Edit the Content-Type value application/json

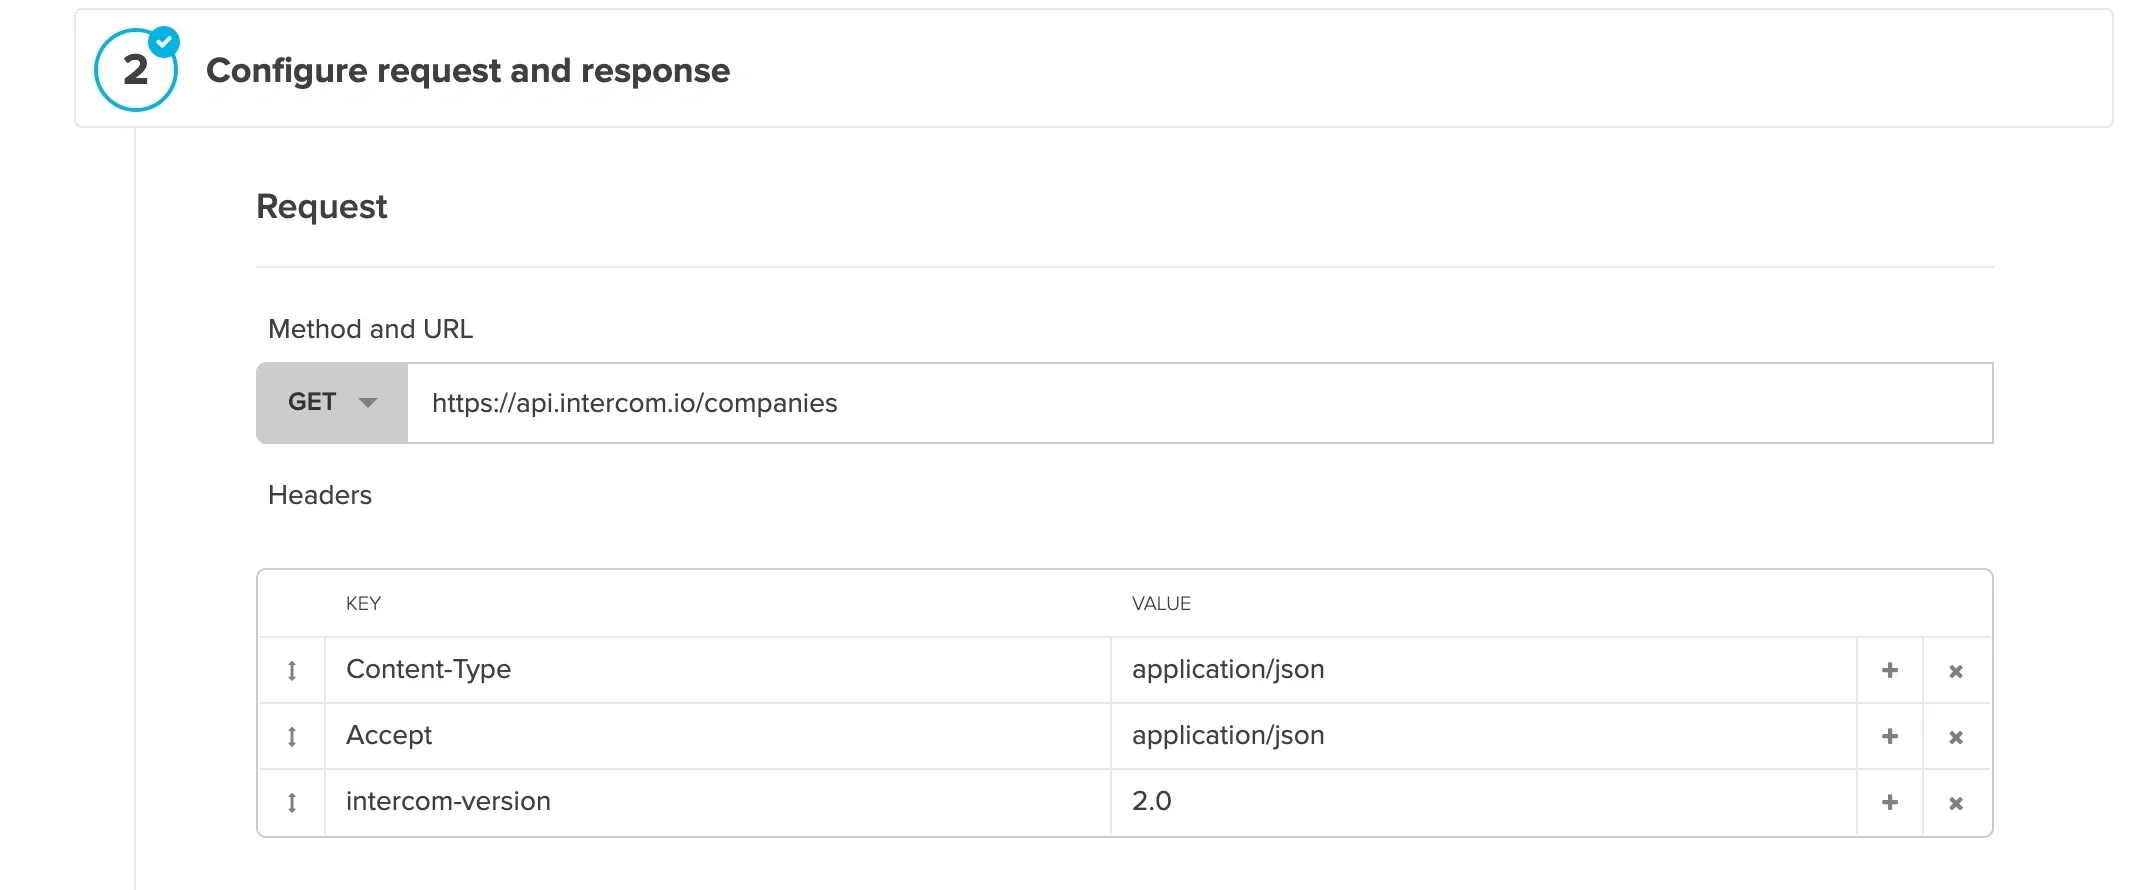1228,670
